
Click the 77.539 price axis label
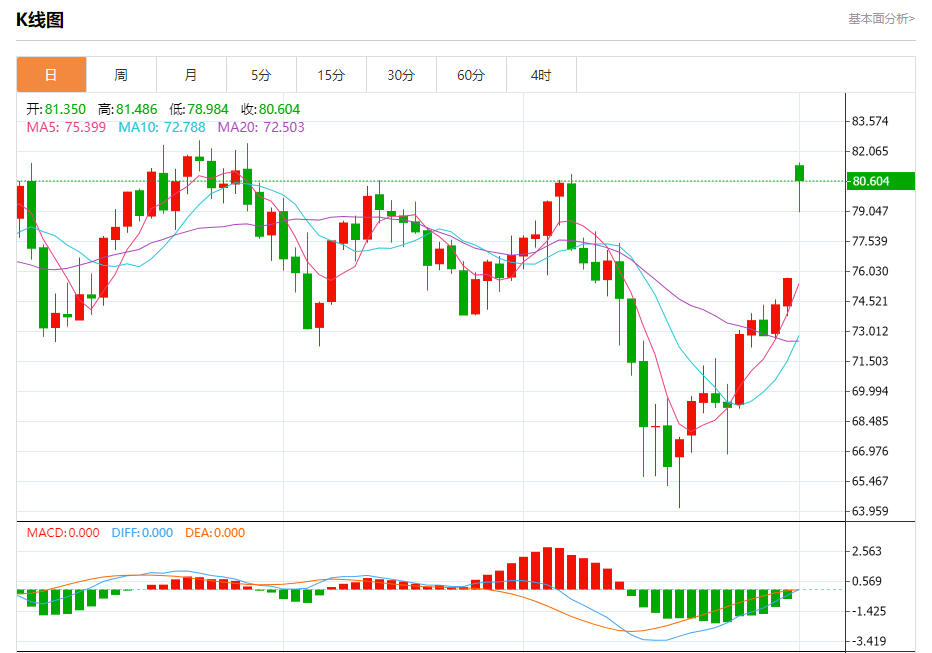[870, 241]
